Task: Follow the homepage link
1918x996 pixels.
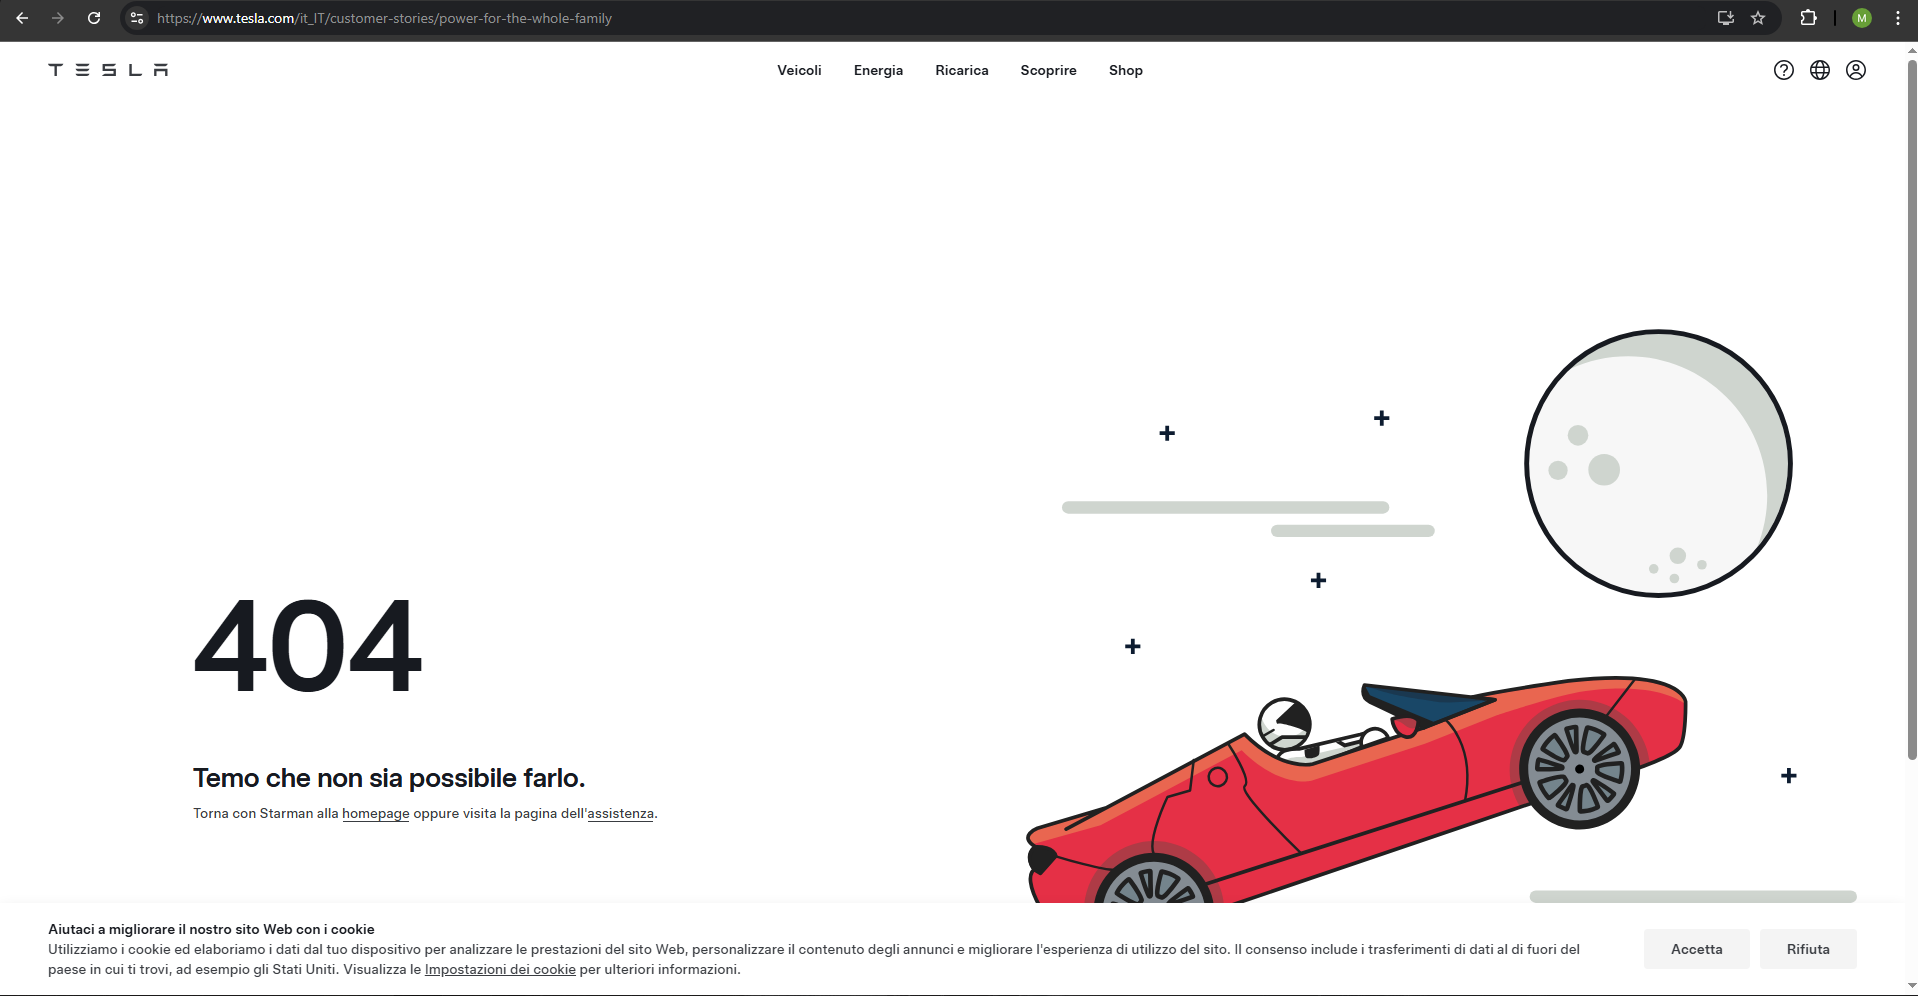Action: click(376, 814)
